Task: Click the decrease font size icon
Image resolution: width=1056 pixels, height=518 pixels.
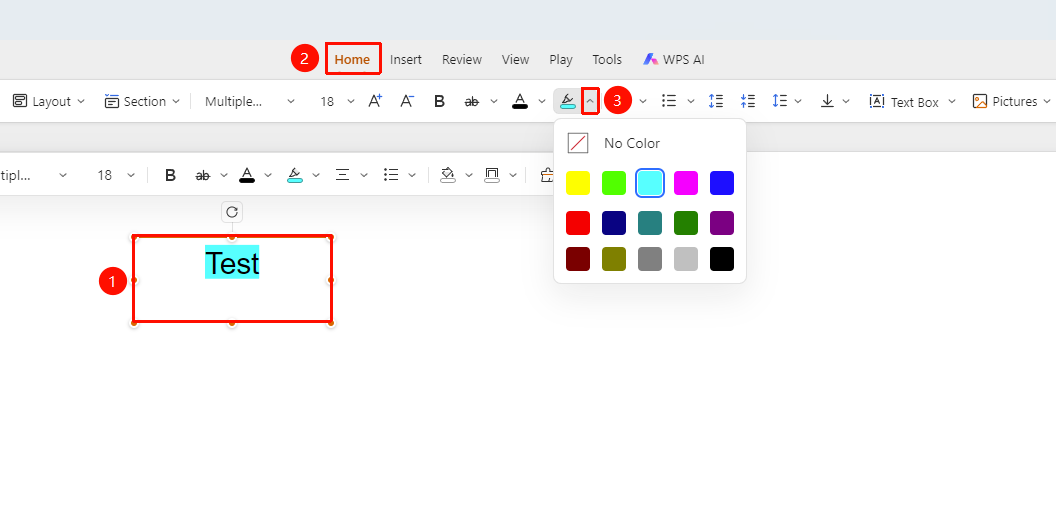Action: click(x=407, y=101)
